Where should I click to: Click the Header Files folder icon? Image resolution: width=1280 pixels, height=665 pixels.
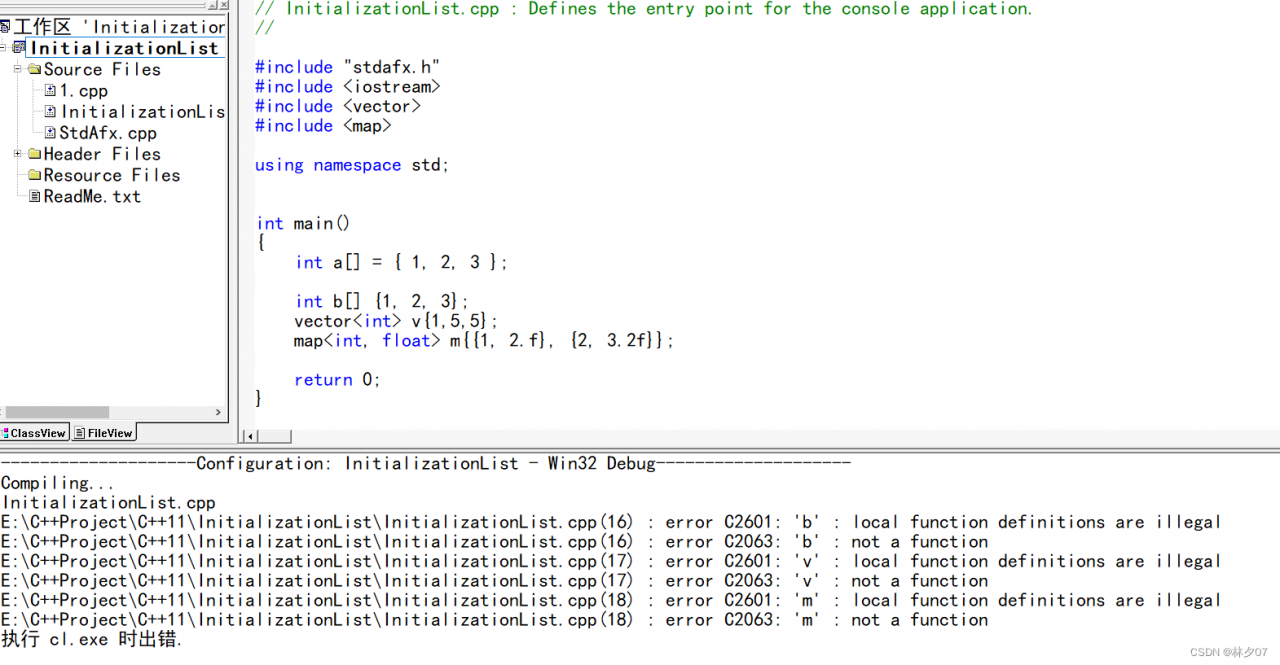pos(34,155)
